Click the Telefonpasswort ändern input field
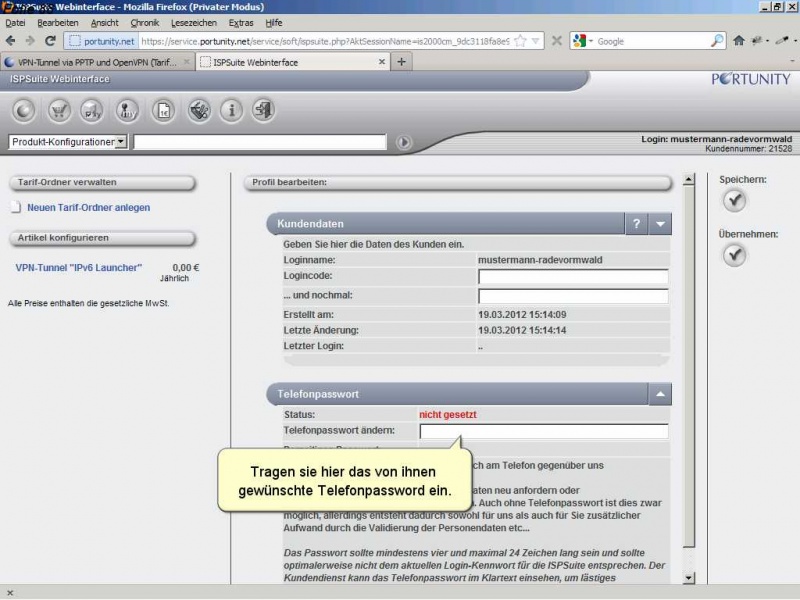Screen dimensions: 800x600 (x=543, y=431)
